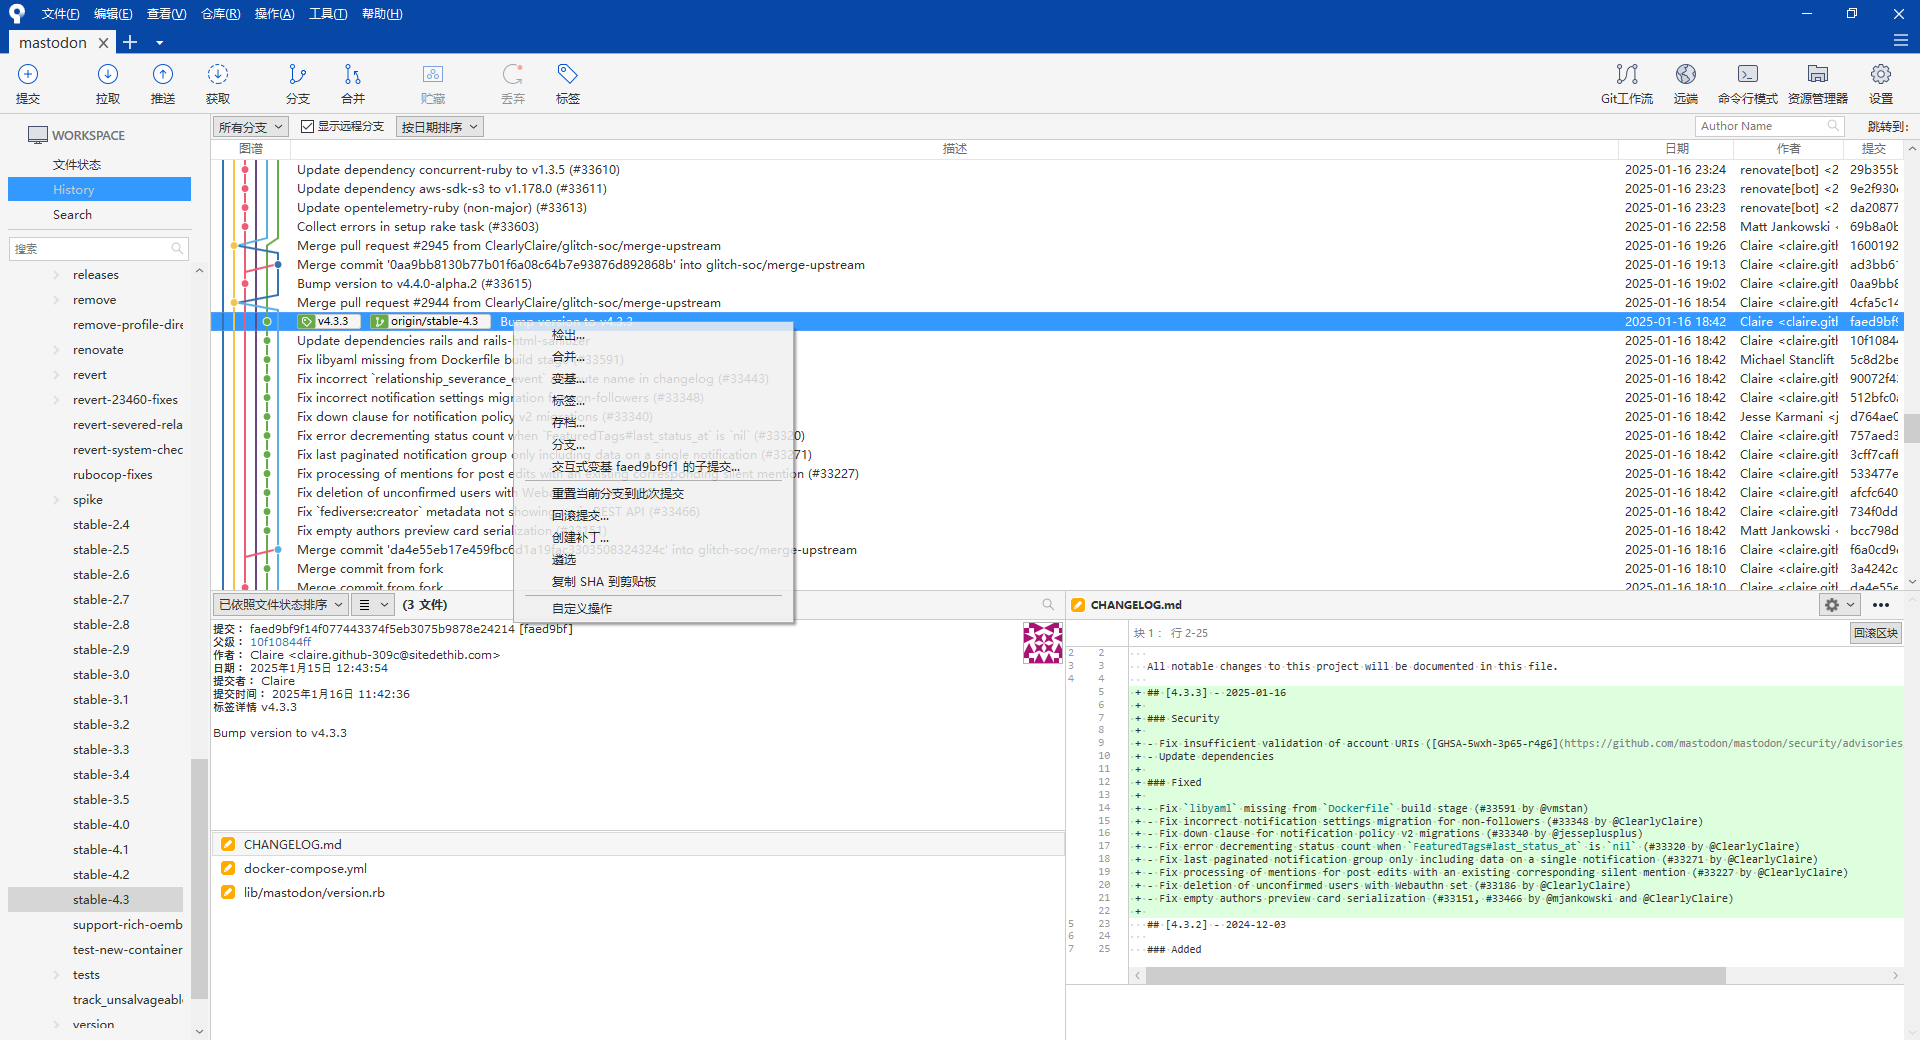This screenshot has height=1040, width=1920.
Task: Open the 所有分支 branch filter dropdown
Action: tap(251, 127)
